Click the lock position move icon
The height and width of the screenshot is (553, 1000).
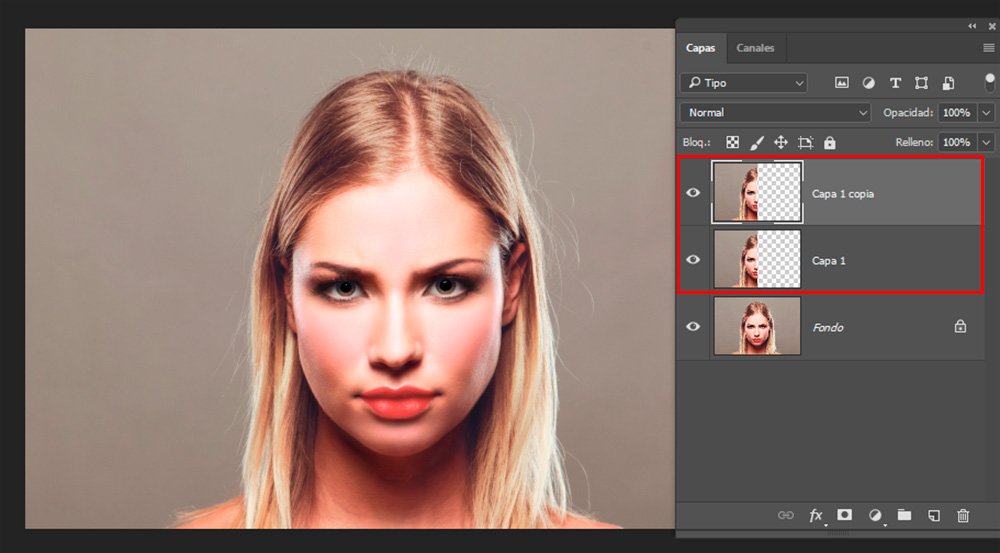tap(781, 143)
